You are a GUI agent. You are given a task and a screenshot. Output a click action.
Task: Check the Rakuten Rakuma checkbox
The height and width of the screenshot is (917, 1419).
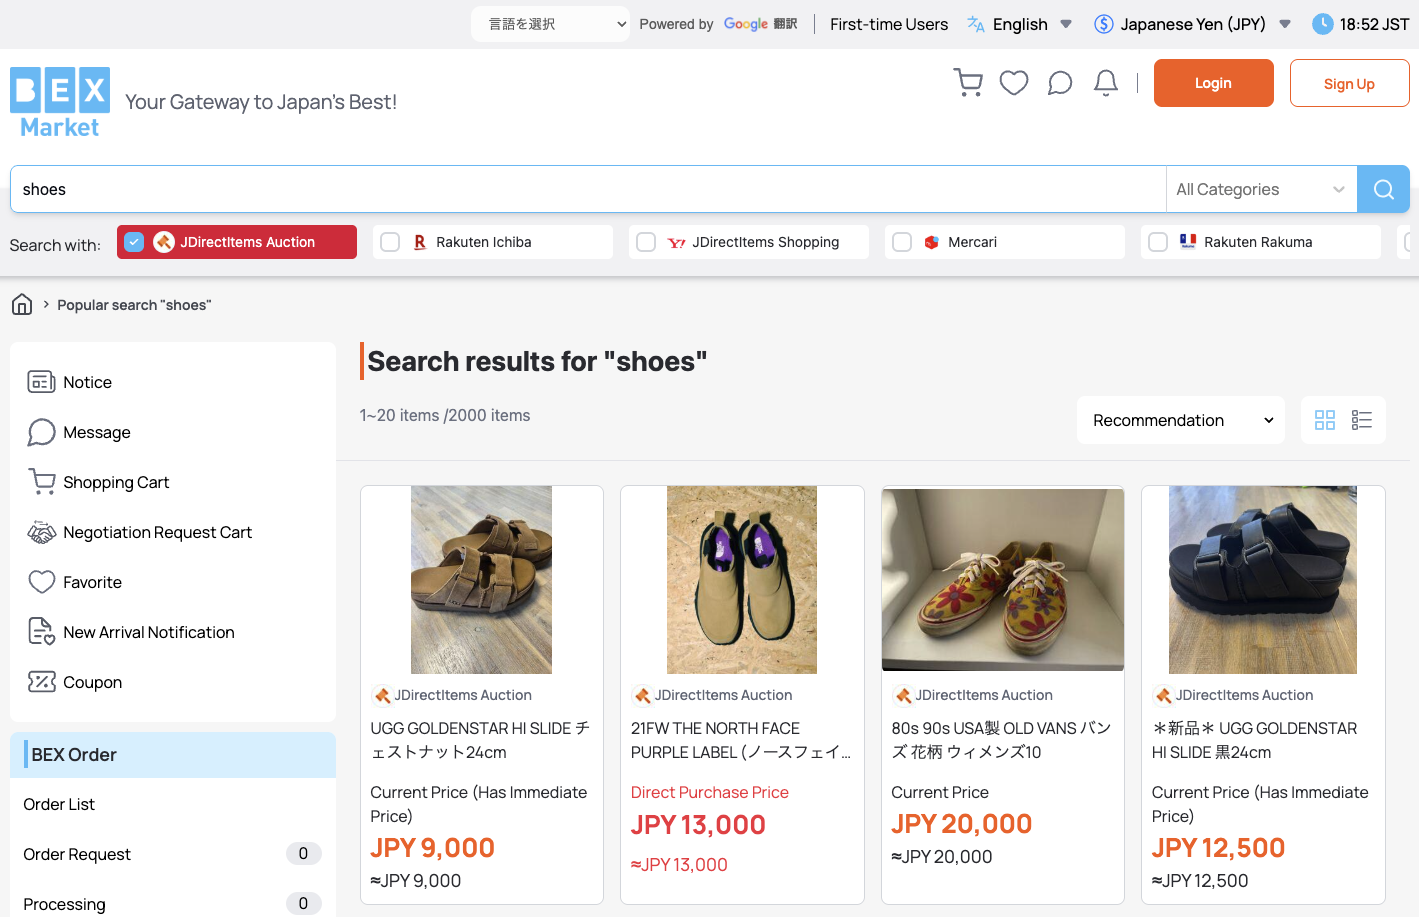click(x=1158, y=242)
